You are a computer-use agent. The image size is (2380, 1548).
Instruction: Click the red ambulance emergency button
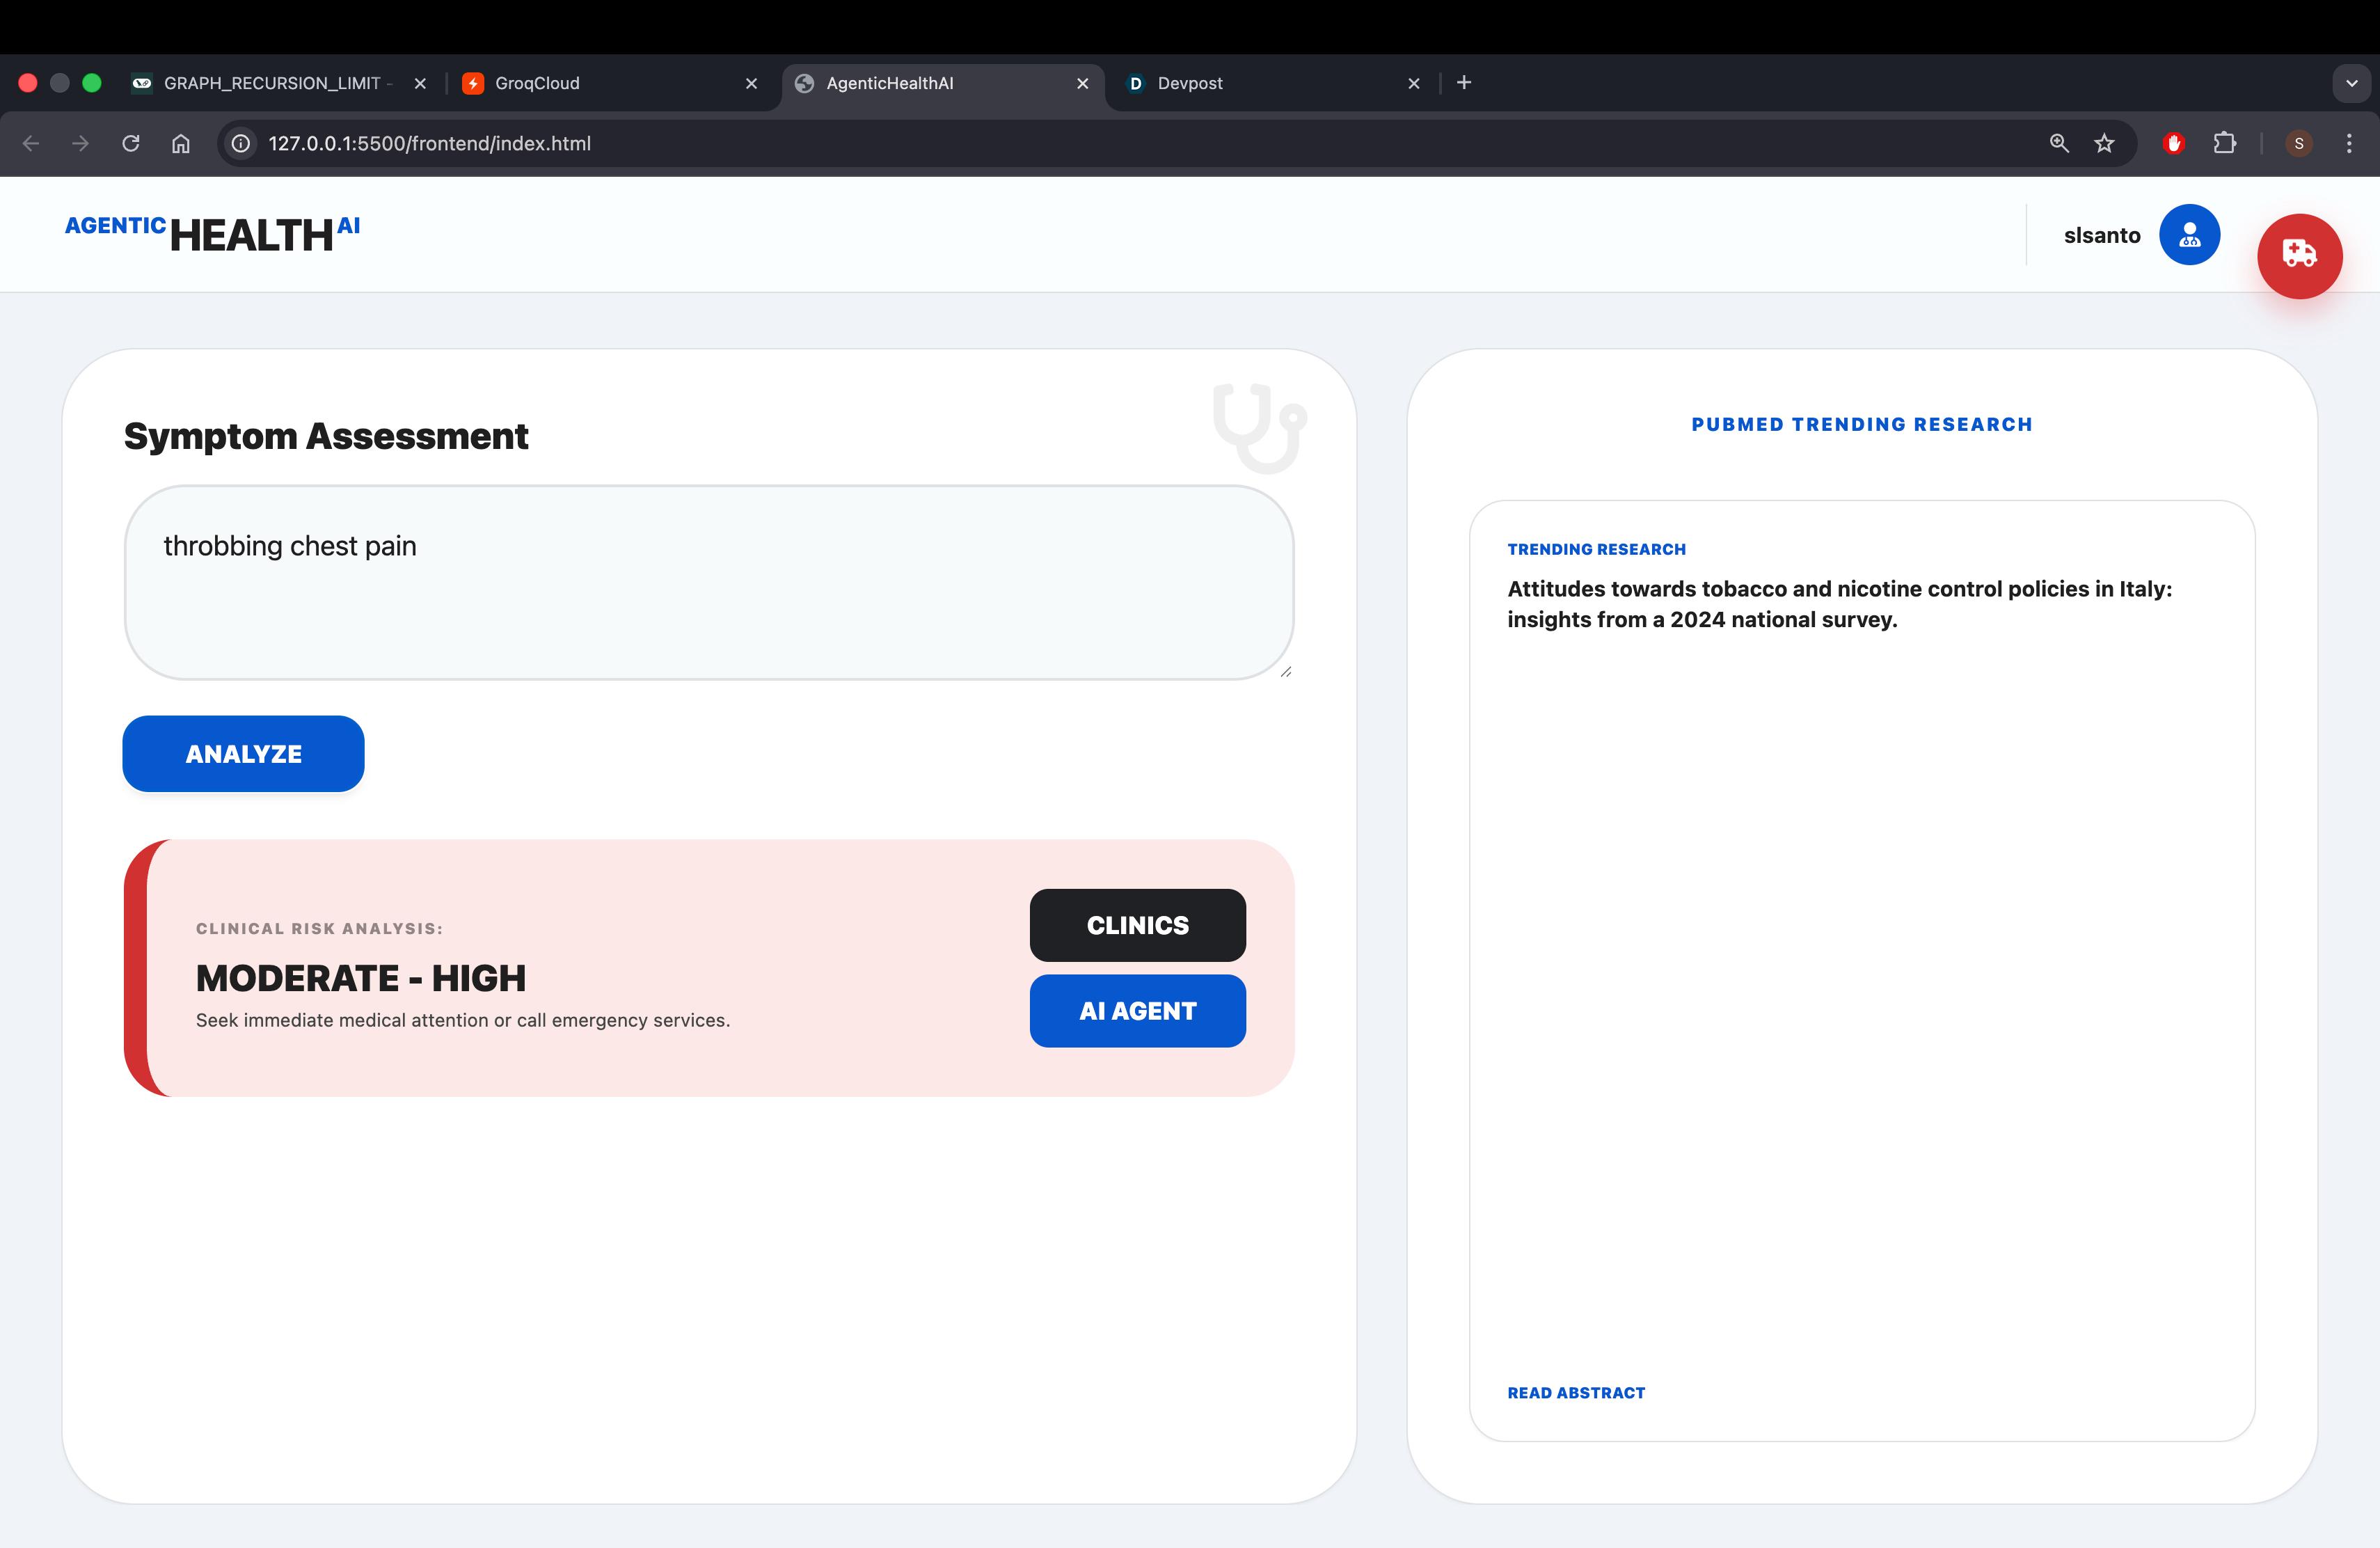tap(2299, 256)
